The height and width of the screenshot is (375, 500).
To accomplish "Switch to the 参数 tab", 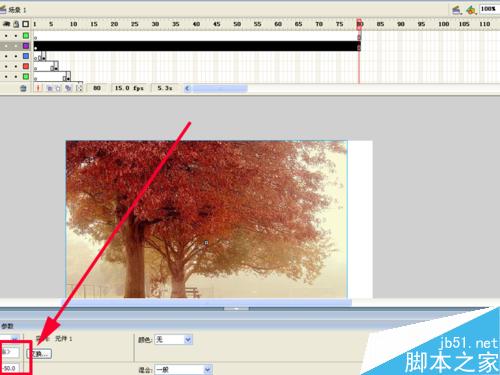I will (7, 326).
